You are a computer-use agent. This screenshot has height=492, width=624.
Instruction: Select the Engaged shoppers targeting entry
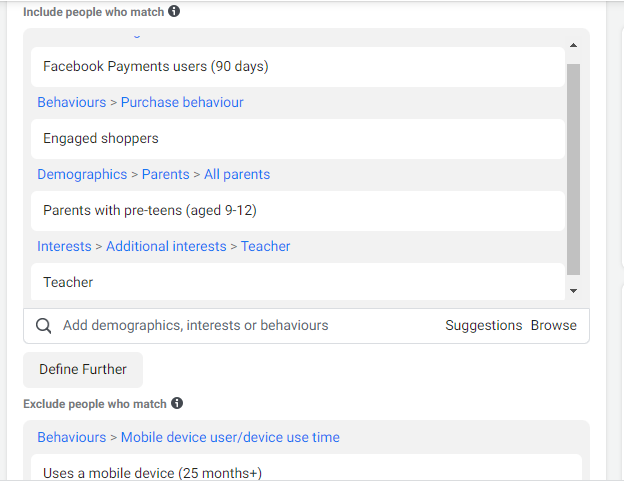[x=100, y=138]
